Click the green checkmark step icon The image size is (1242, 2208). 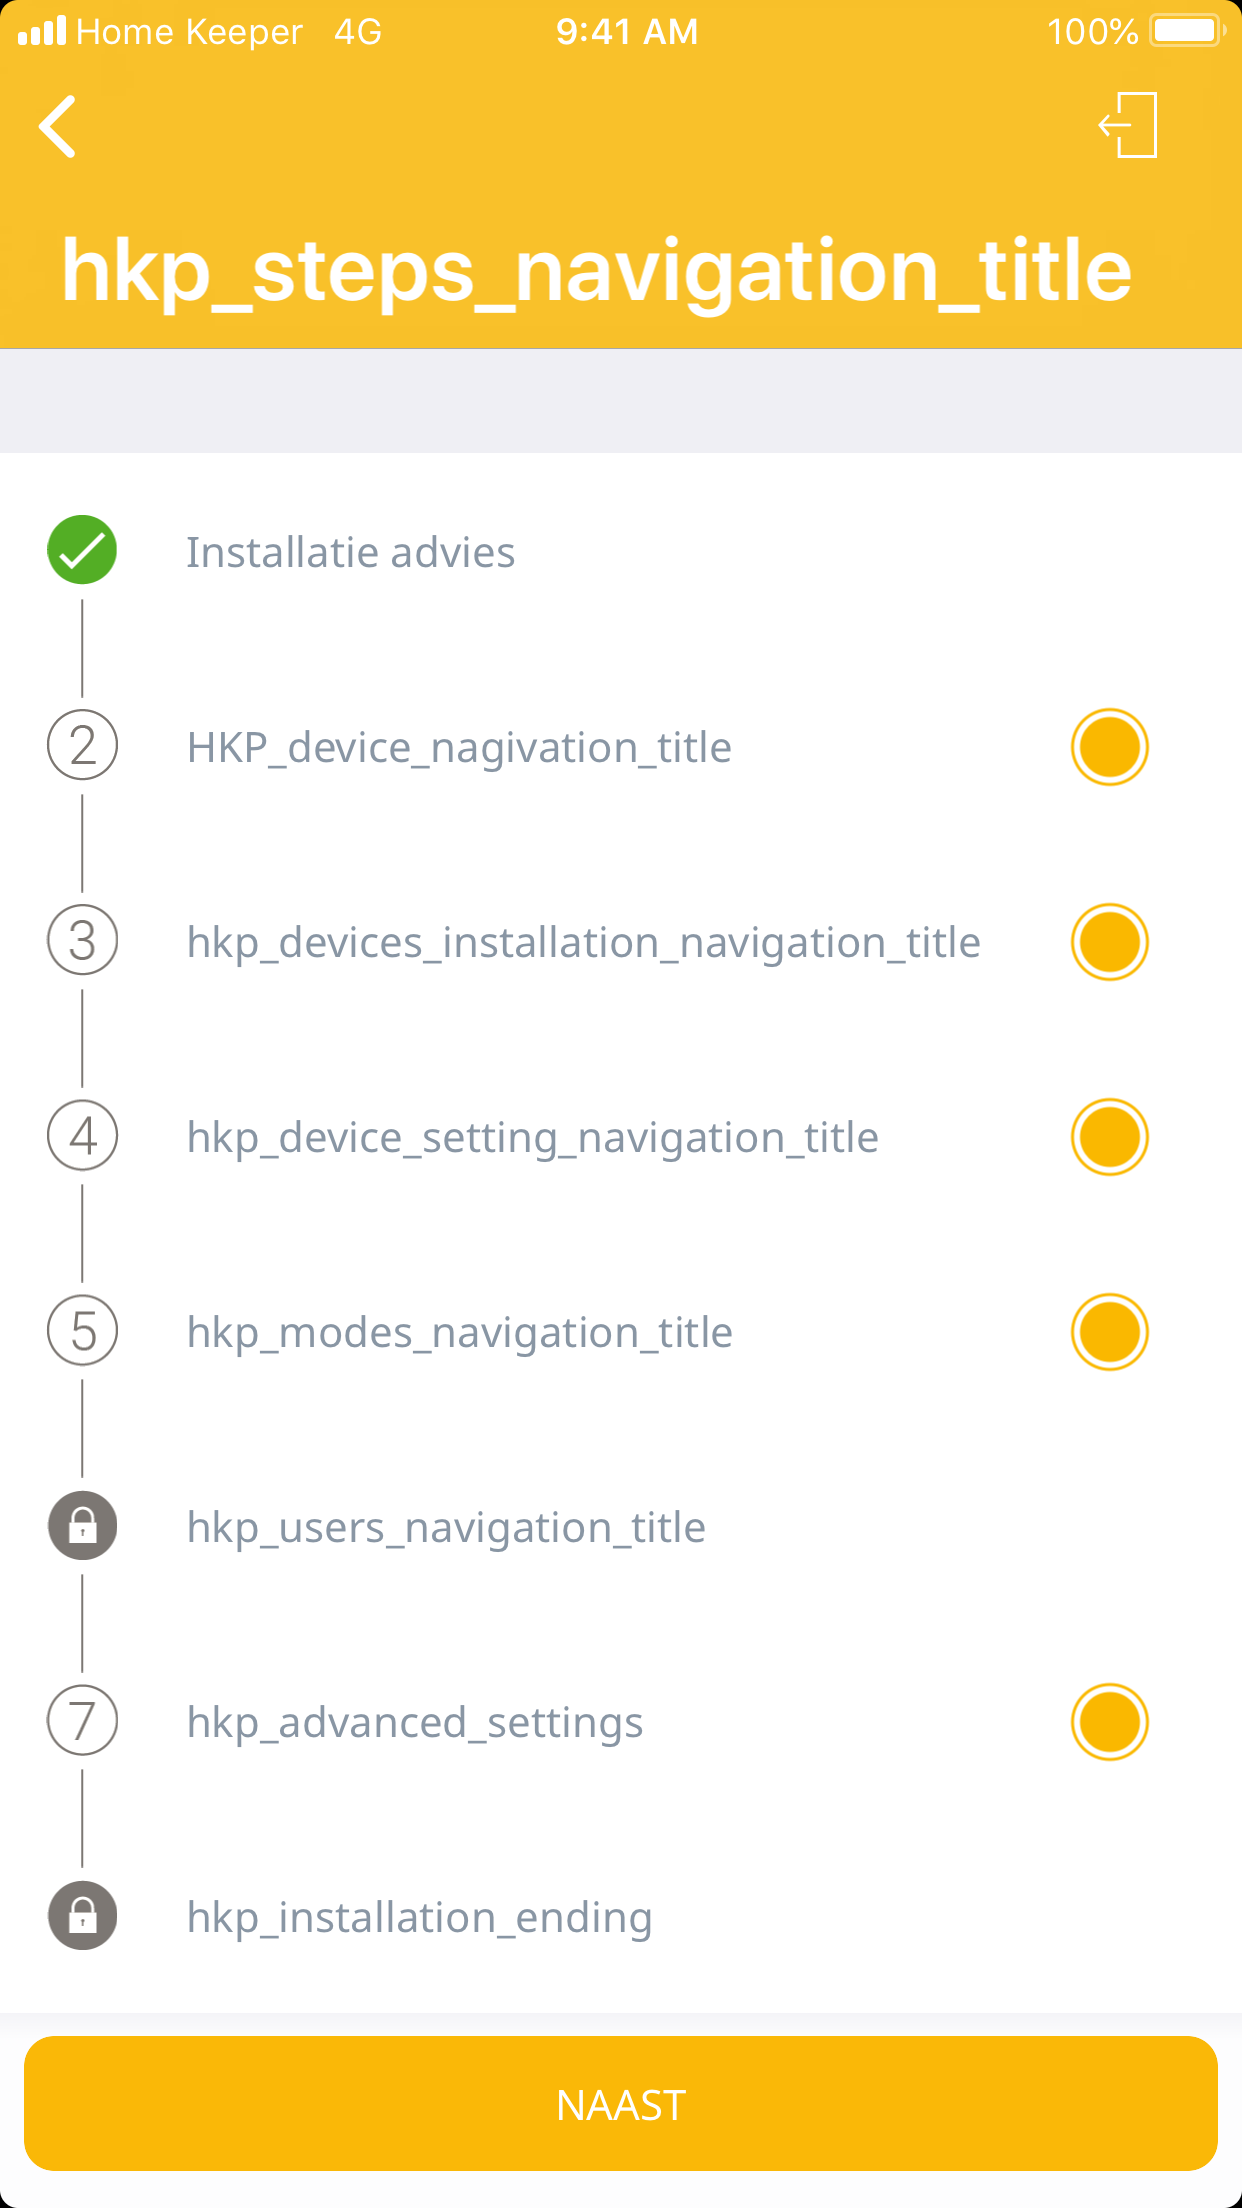[82, 550]
